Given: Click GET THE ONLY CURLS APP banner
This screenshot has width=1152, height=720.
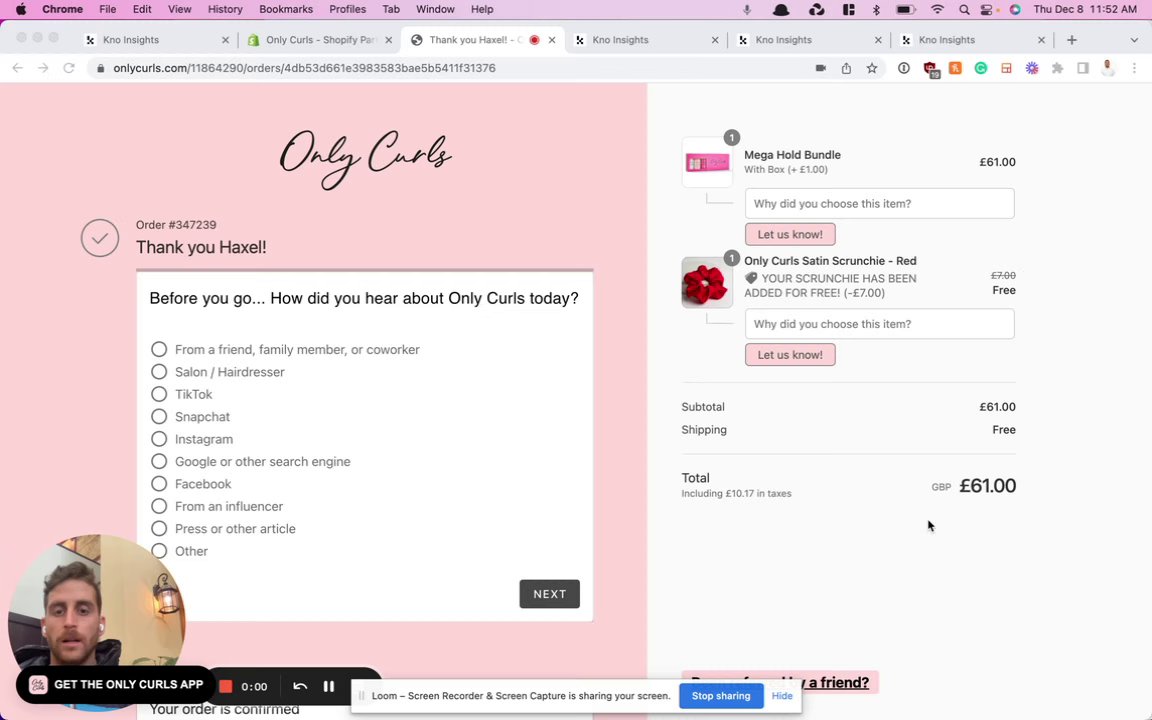Looking at the screenshot, I should pyautogui.click(x=115, y=685).
